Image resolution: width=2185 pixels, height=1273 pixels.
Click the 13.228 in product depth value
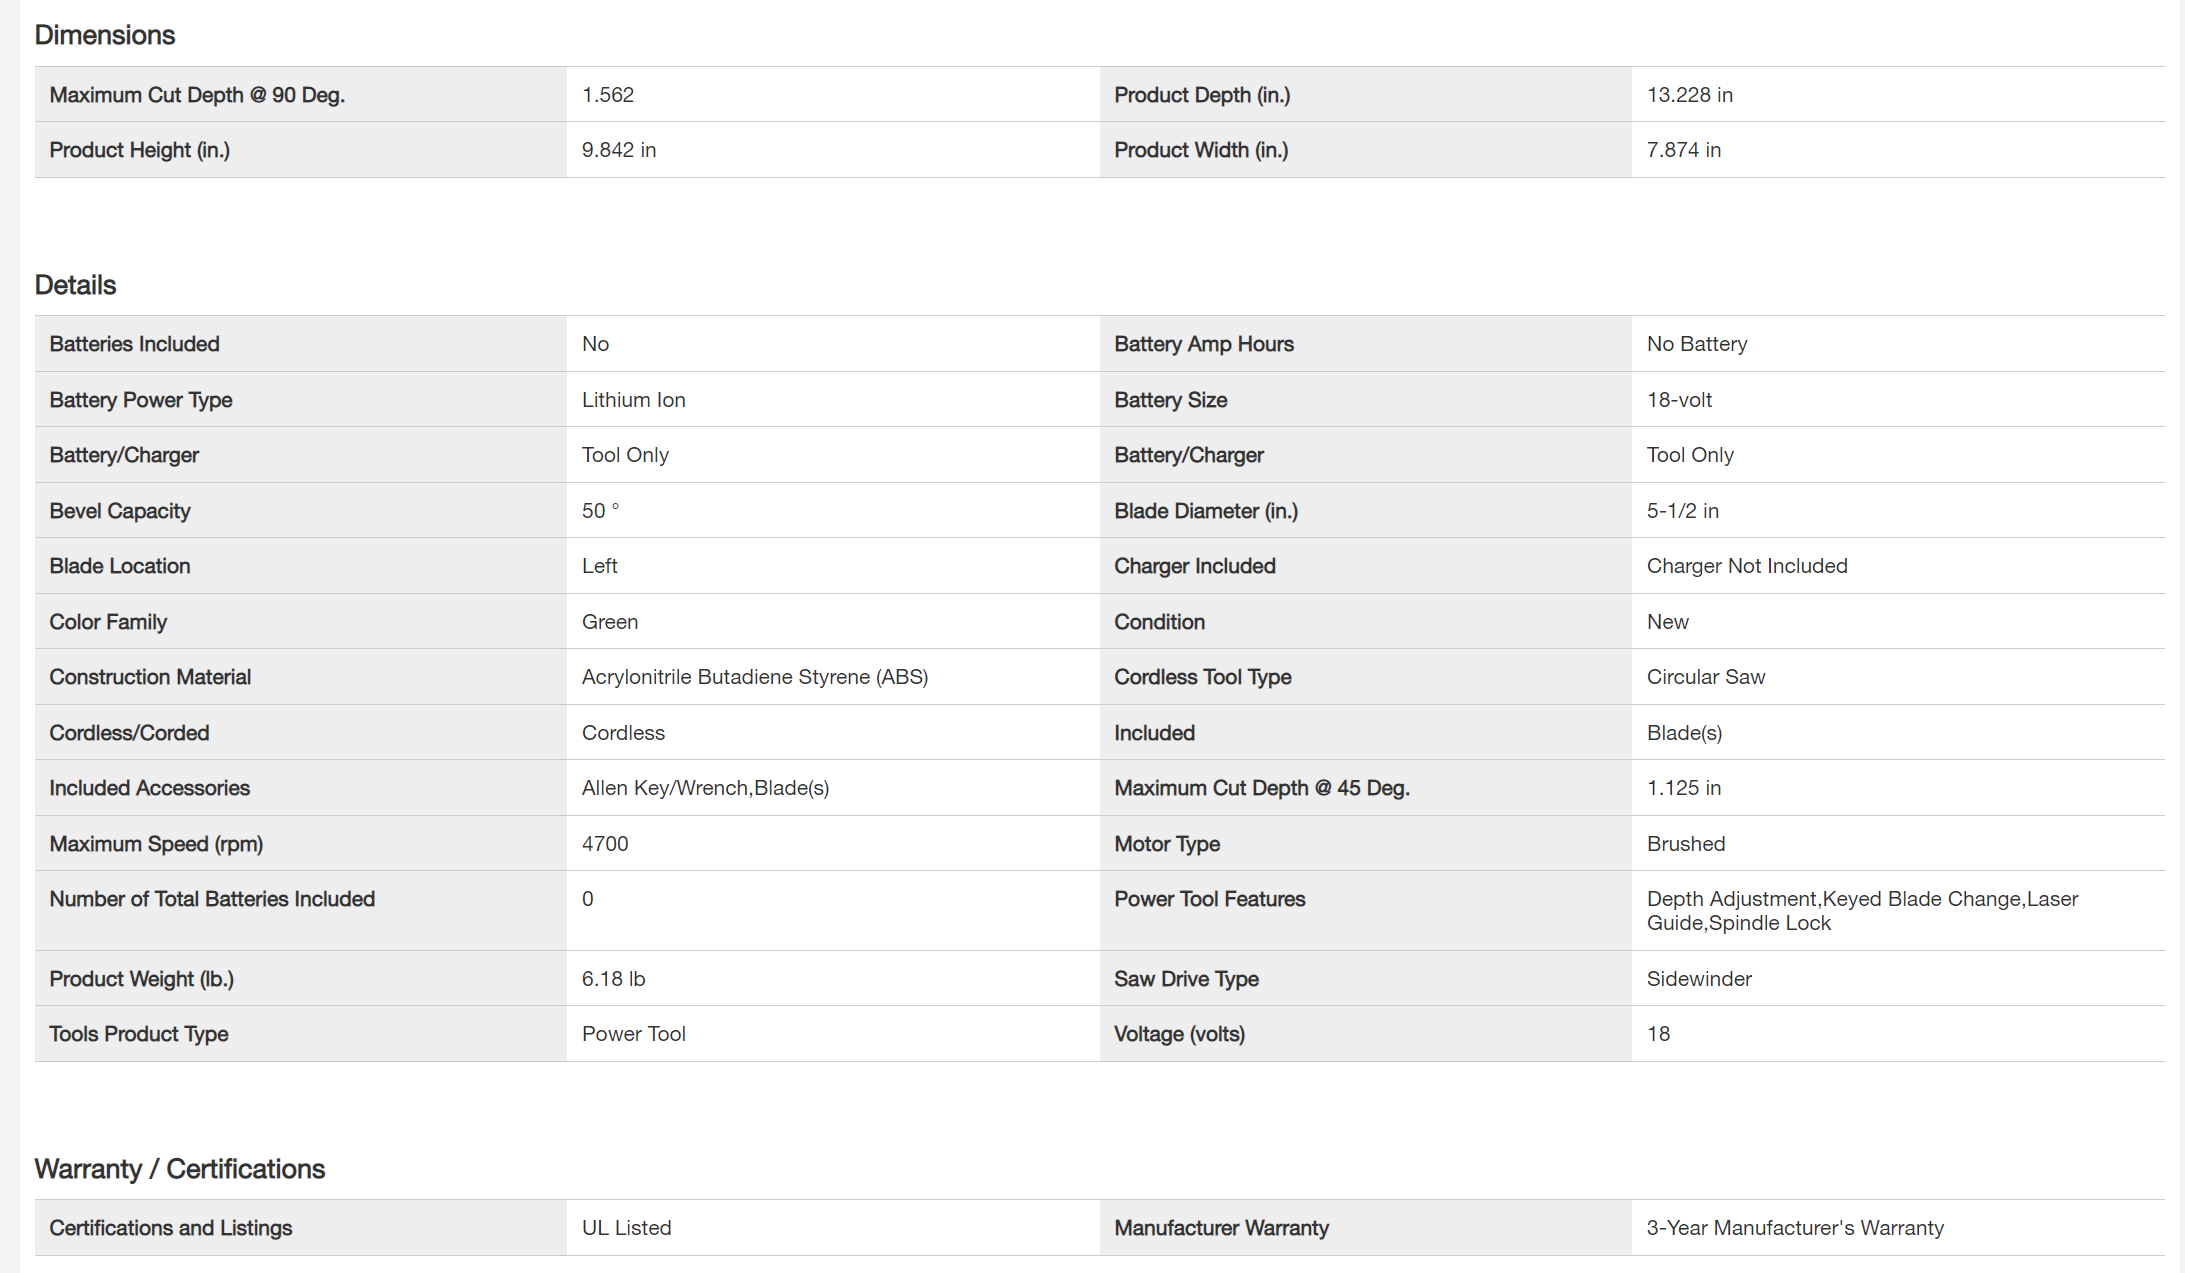coord(1689,95)
